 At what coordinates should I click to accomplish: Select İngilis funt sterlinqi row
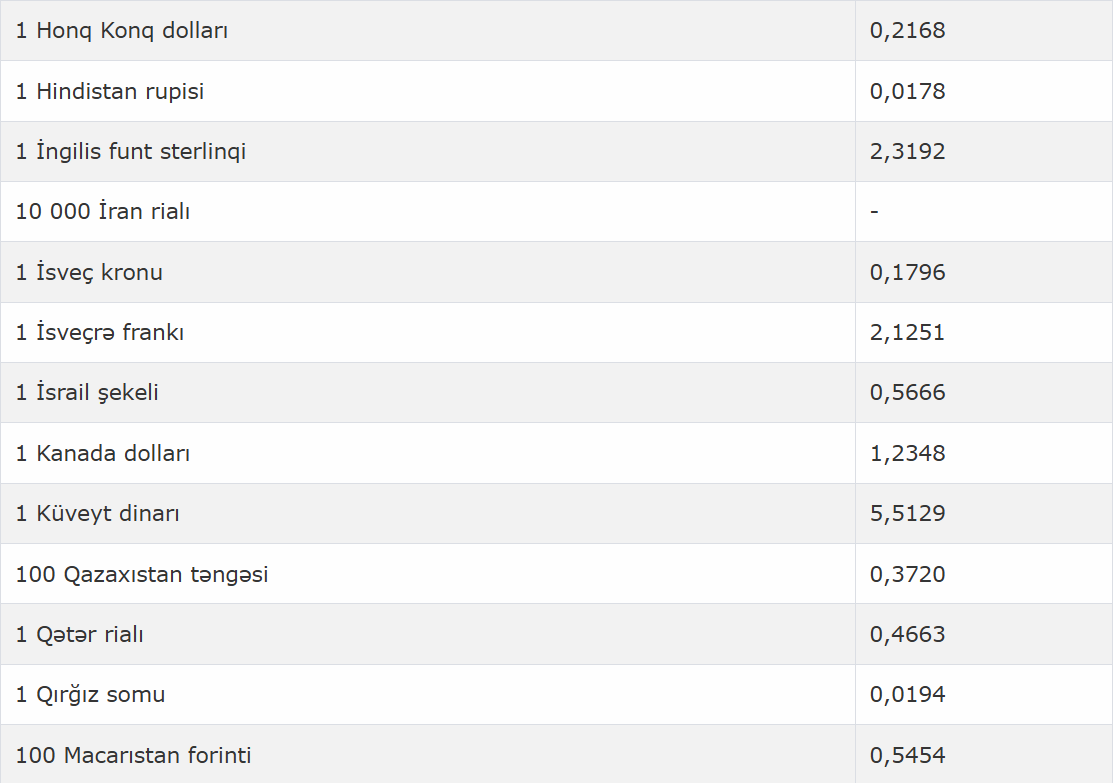point(556,151)
